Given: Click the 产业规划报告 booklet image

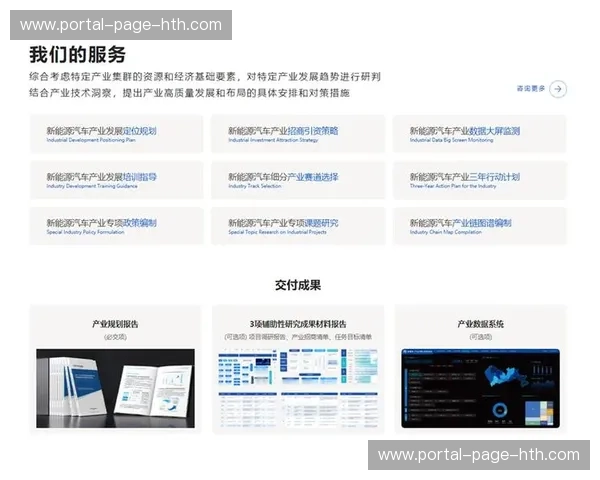Looking at the screenshot, I should pyautogui.click(x=115, y=388).
